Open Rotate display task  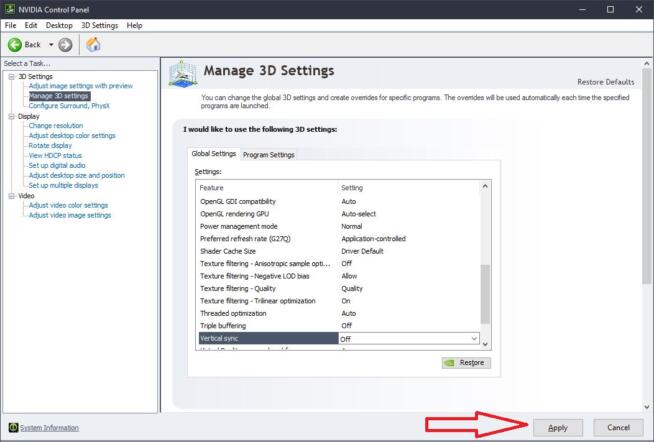click(50, 146)
